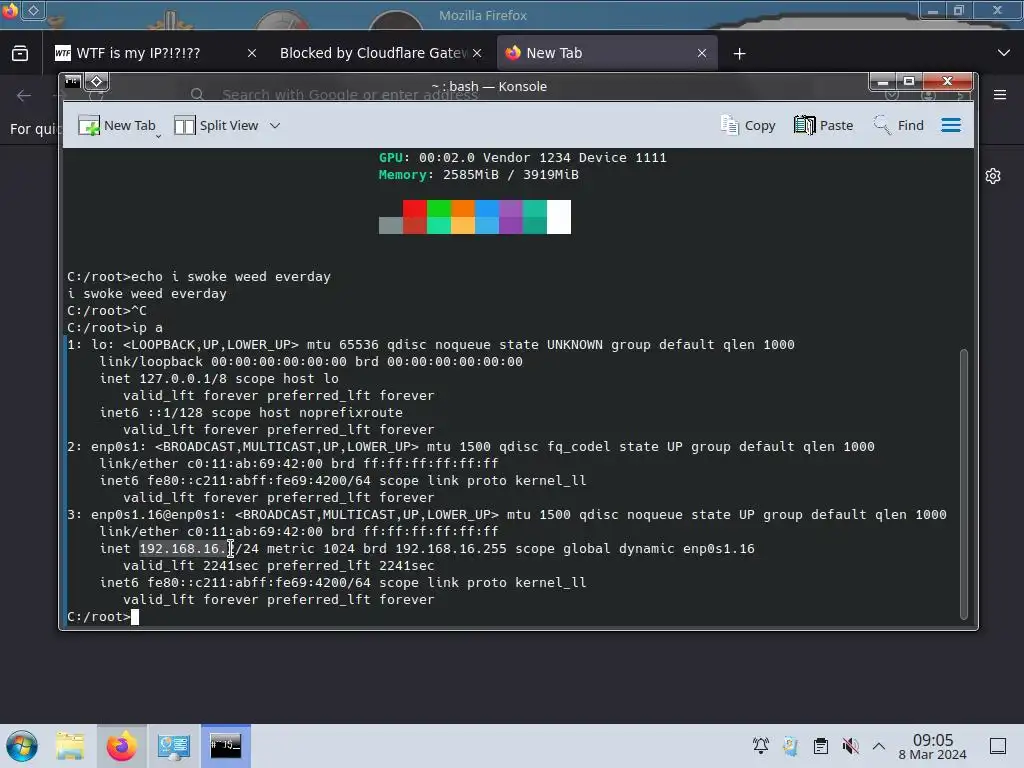Switch to Konsole via taskbar icon

coord(225,746)
